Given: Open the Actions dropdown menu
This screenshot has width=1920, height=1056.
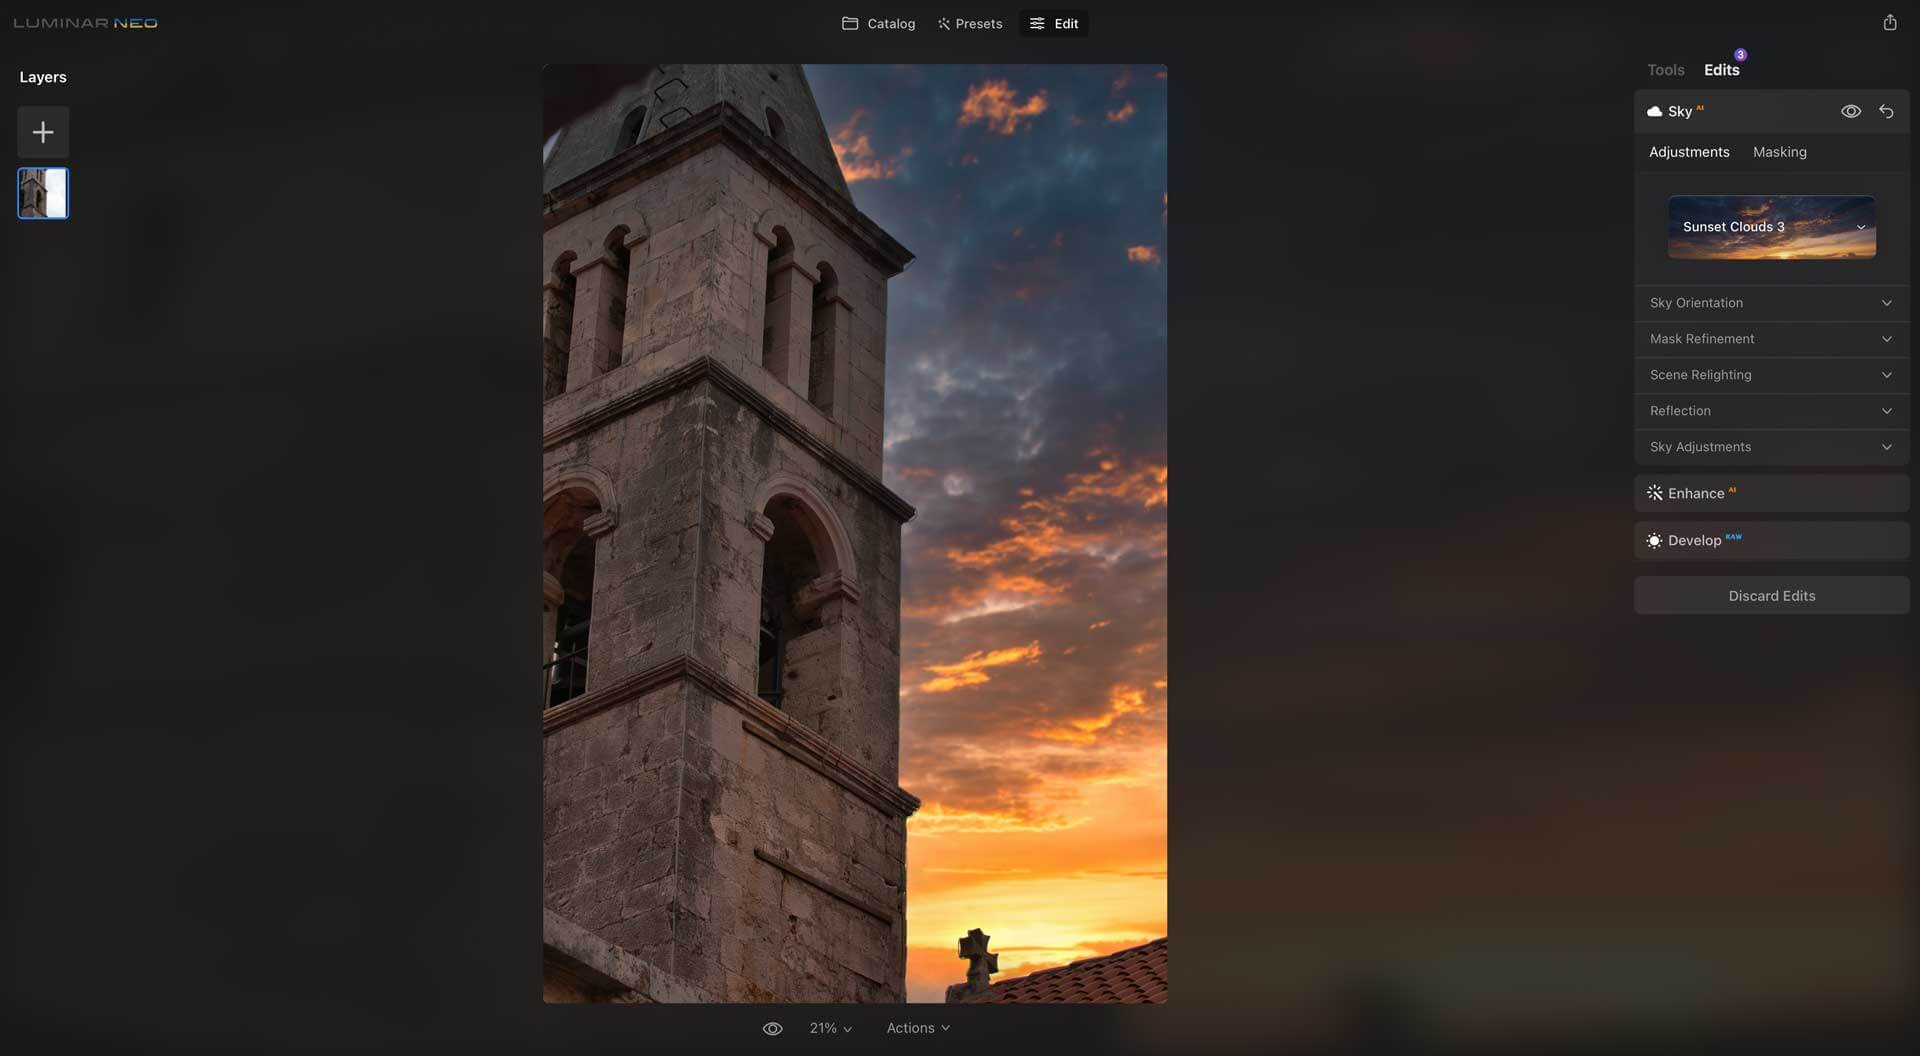Looking at the screenshot, I should tap(917, 1029).
